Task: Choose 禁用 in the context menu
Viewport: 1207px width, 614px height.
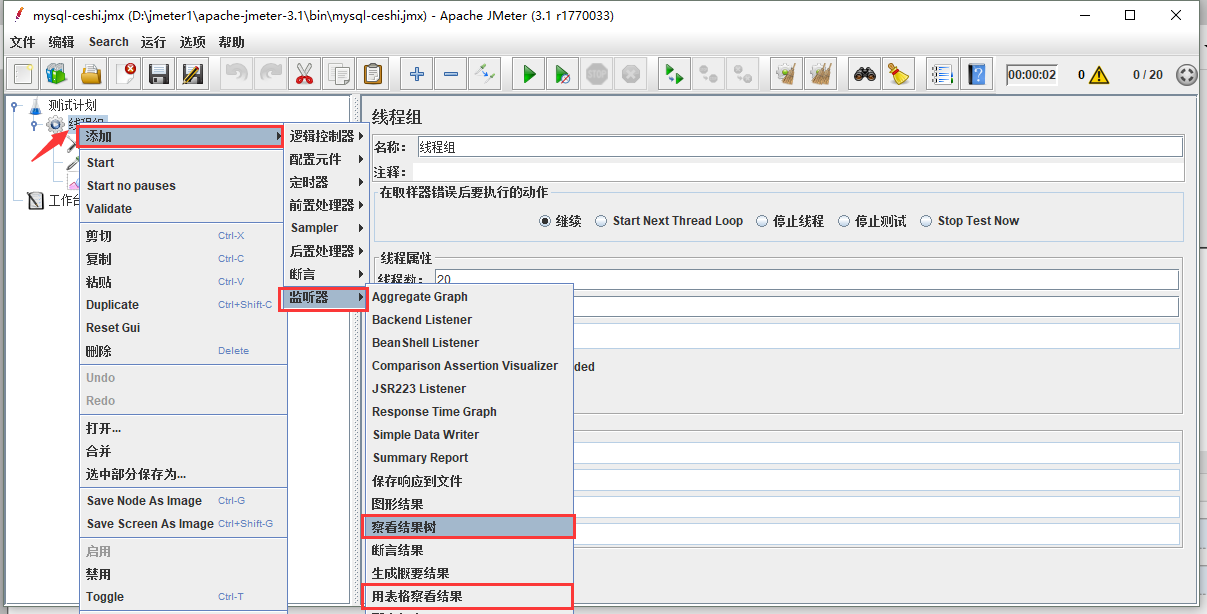Action: pos(183,574)
